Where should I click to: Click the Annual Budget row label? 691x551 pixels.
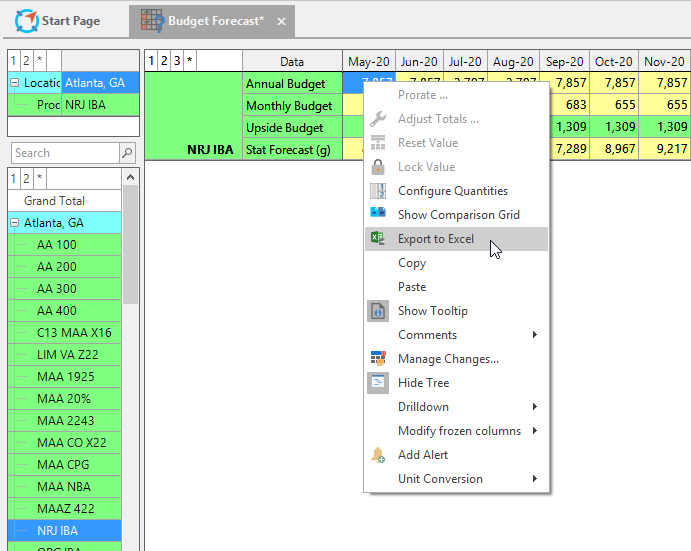click(x=292, y=83)
